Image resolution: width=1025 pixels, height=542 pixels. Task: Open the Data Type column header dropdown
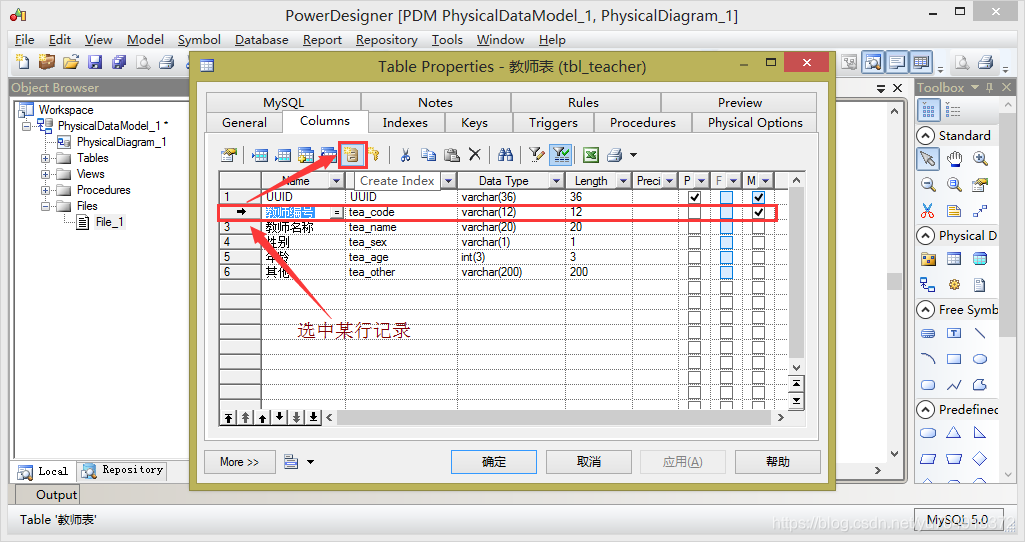556,180
